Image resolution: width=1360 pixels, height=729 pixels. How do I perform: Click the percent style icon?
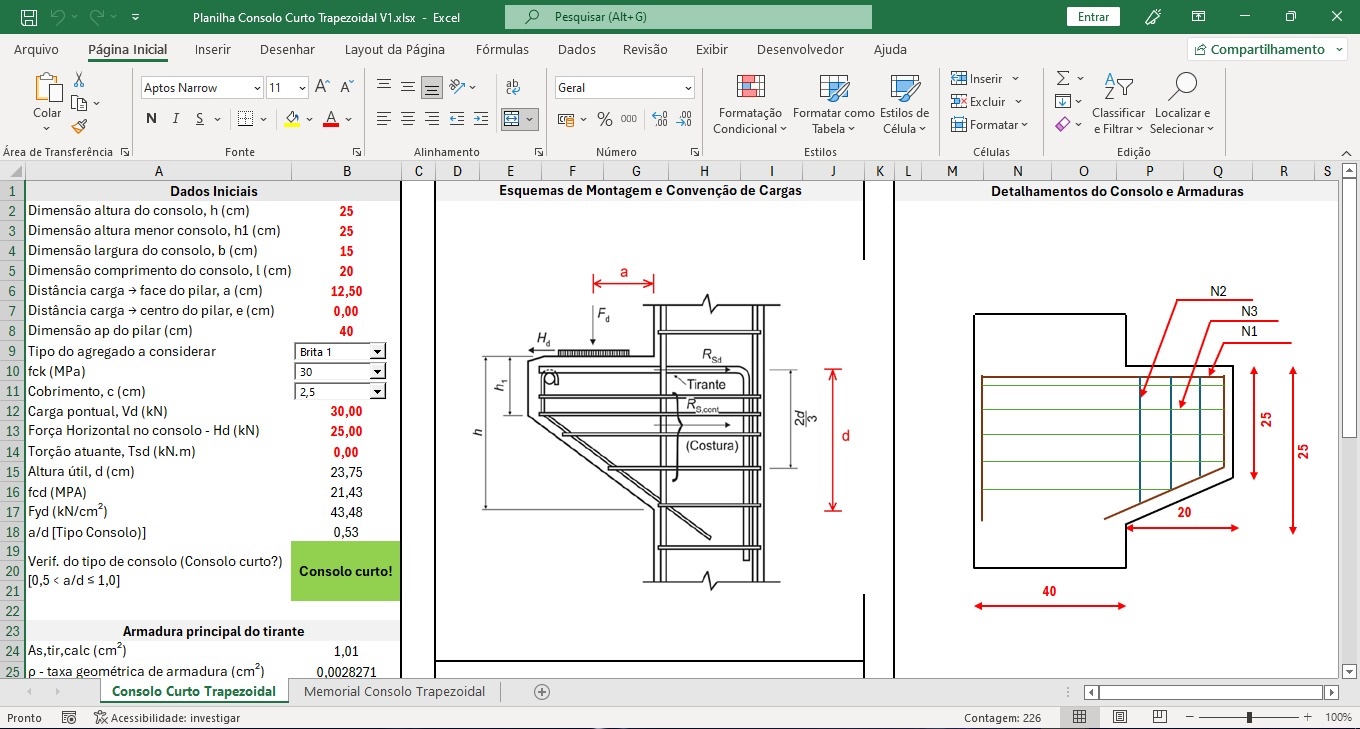[604, 119]
